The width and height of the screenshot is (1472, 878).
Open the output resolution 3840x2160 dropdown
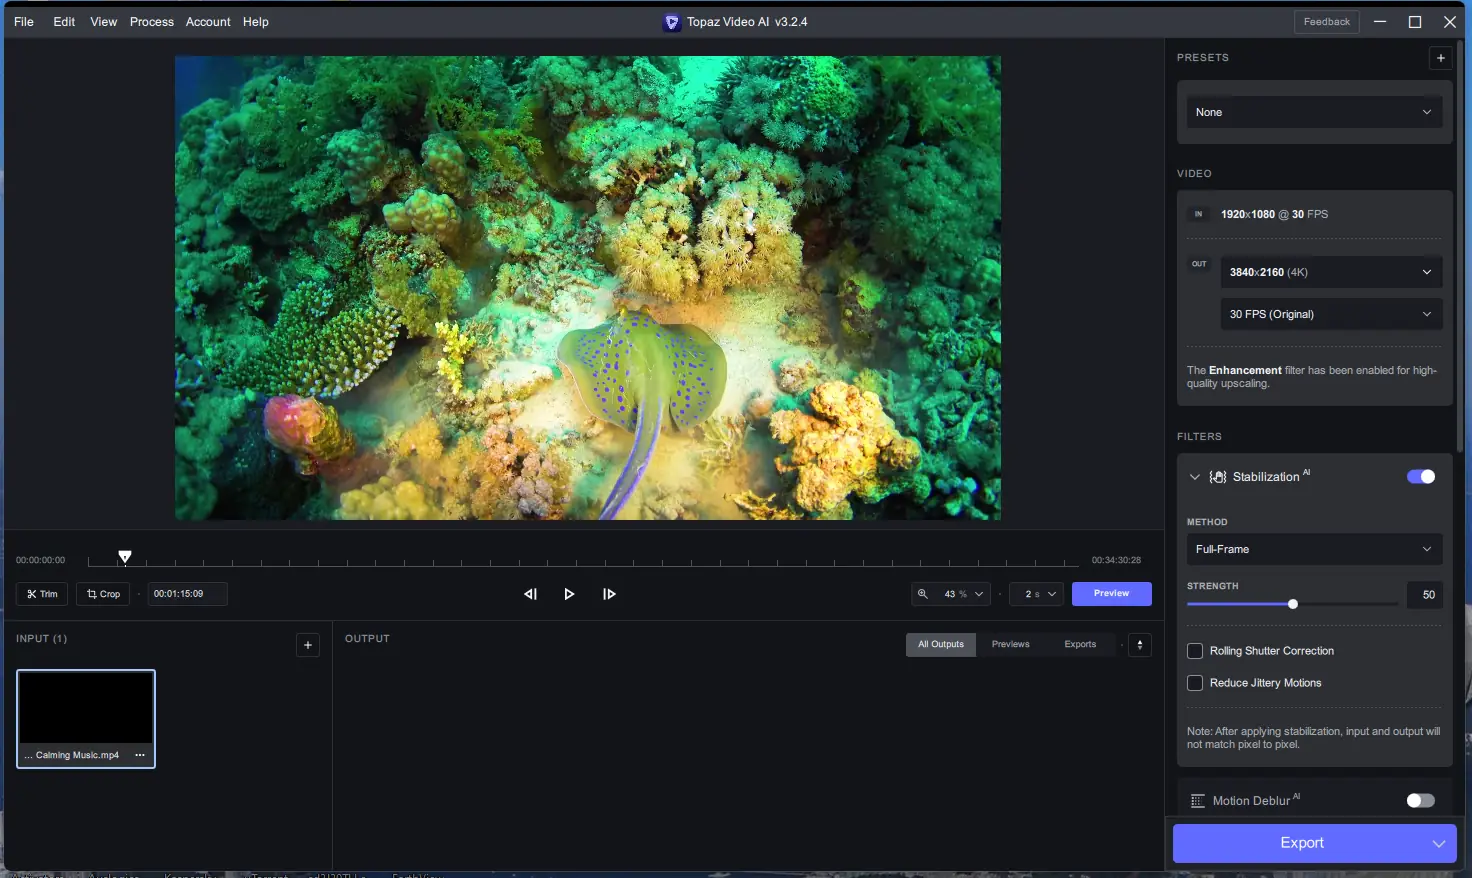(x=1330, y=272)
